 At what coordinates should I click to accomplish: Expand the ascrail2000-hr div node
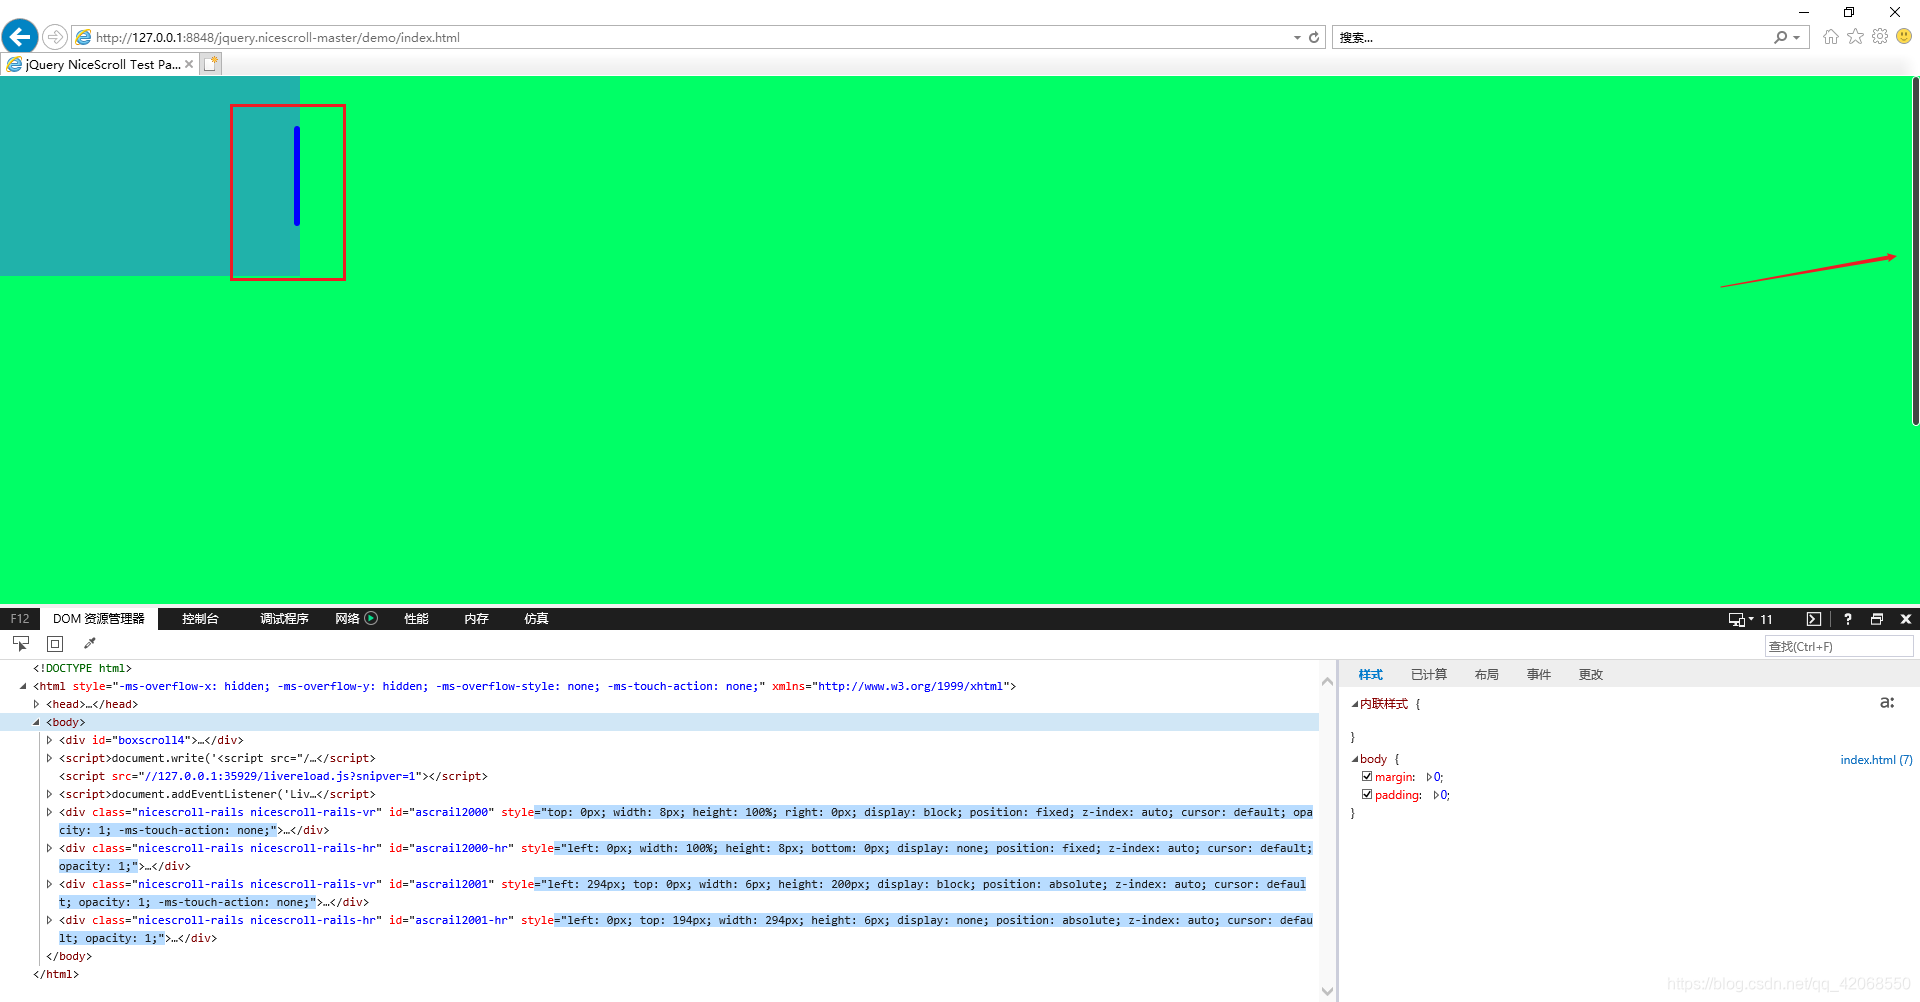(49, 848)
